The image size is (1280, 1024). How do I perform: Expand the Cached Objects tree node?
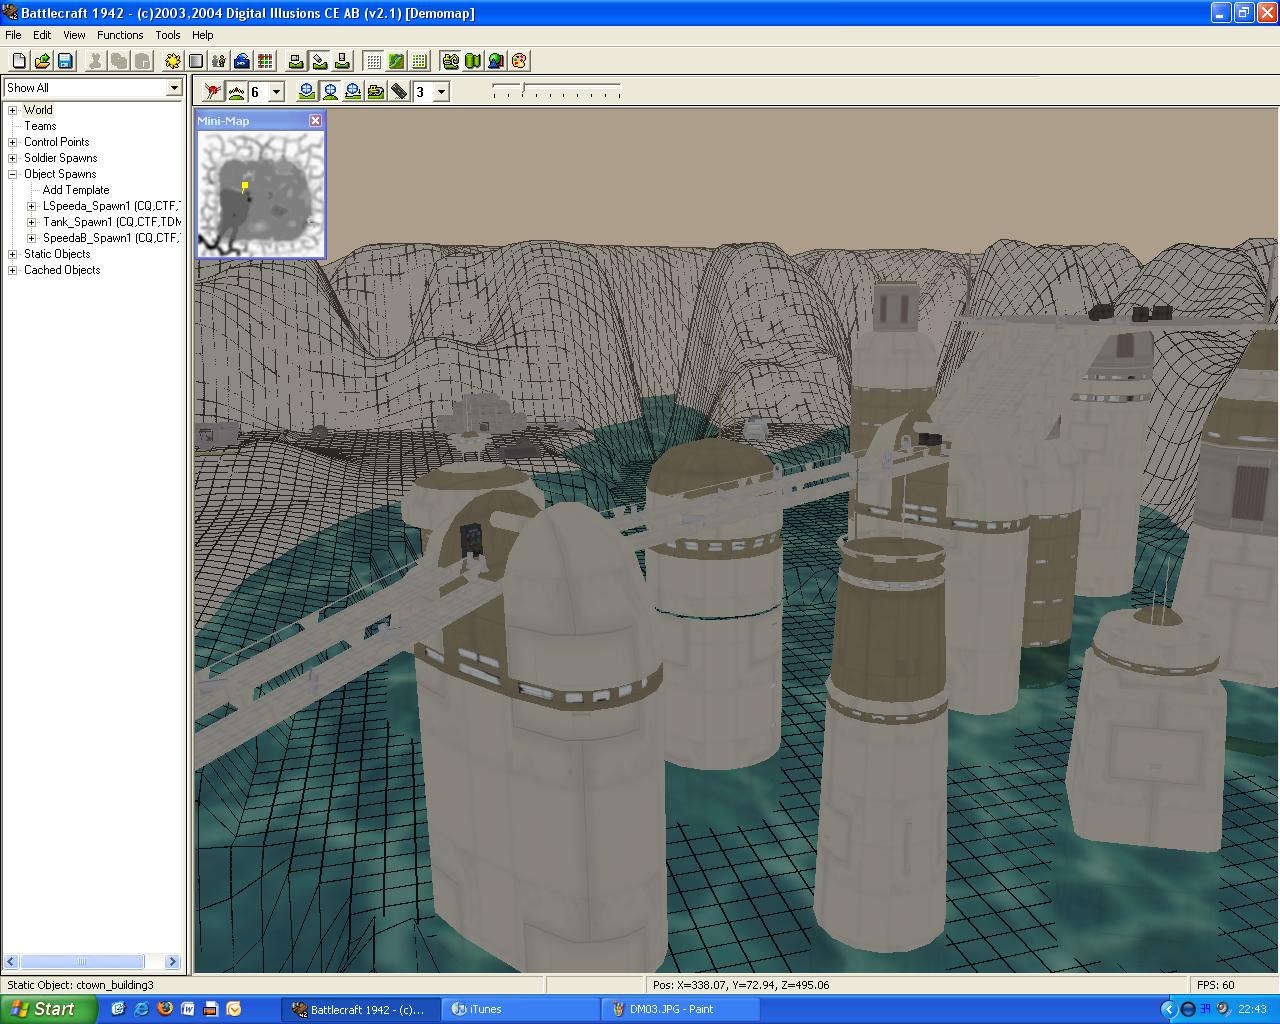13,270
